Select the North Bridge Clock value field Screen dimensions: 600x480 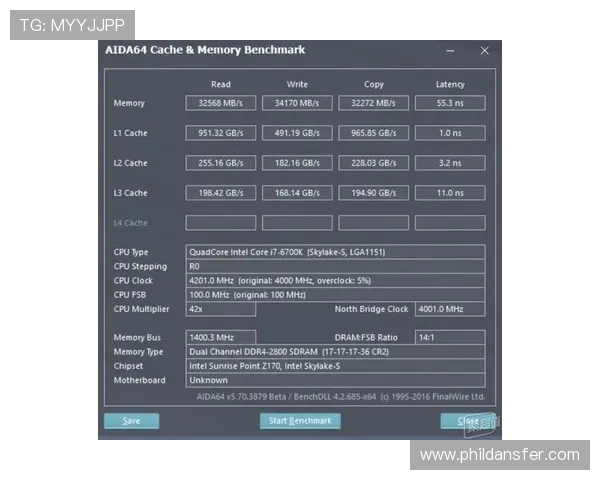click(x=450, y=309)
